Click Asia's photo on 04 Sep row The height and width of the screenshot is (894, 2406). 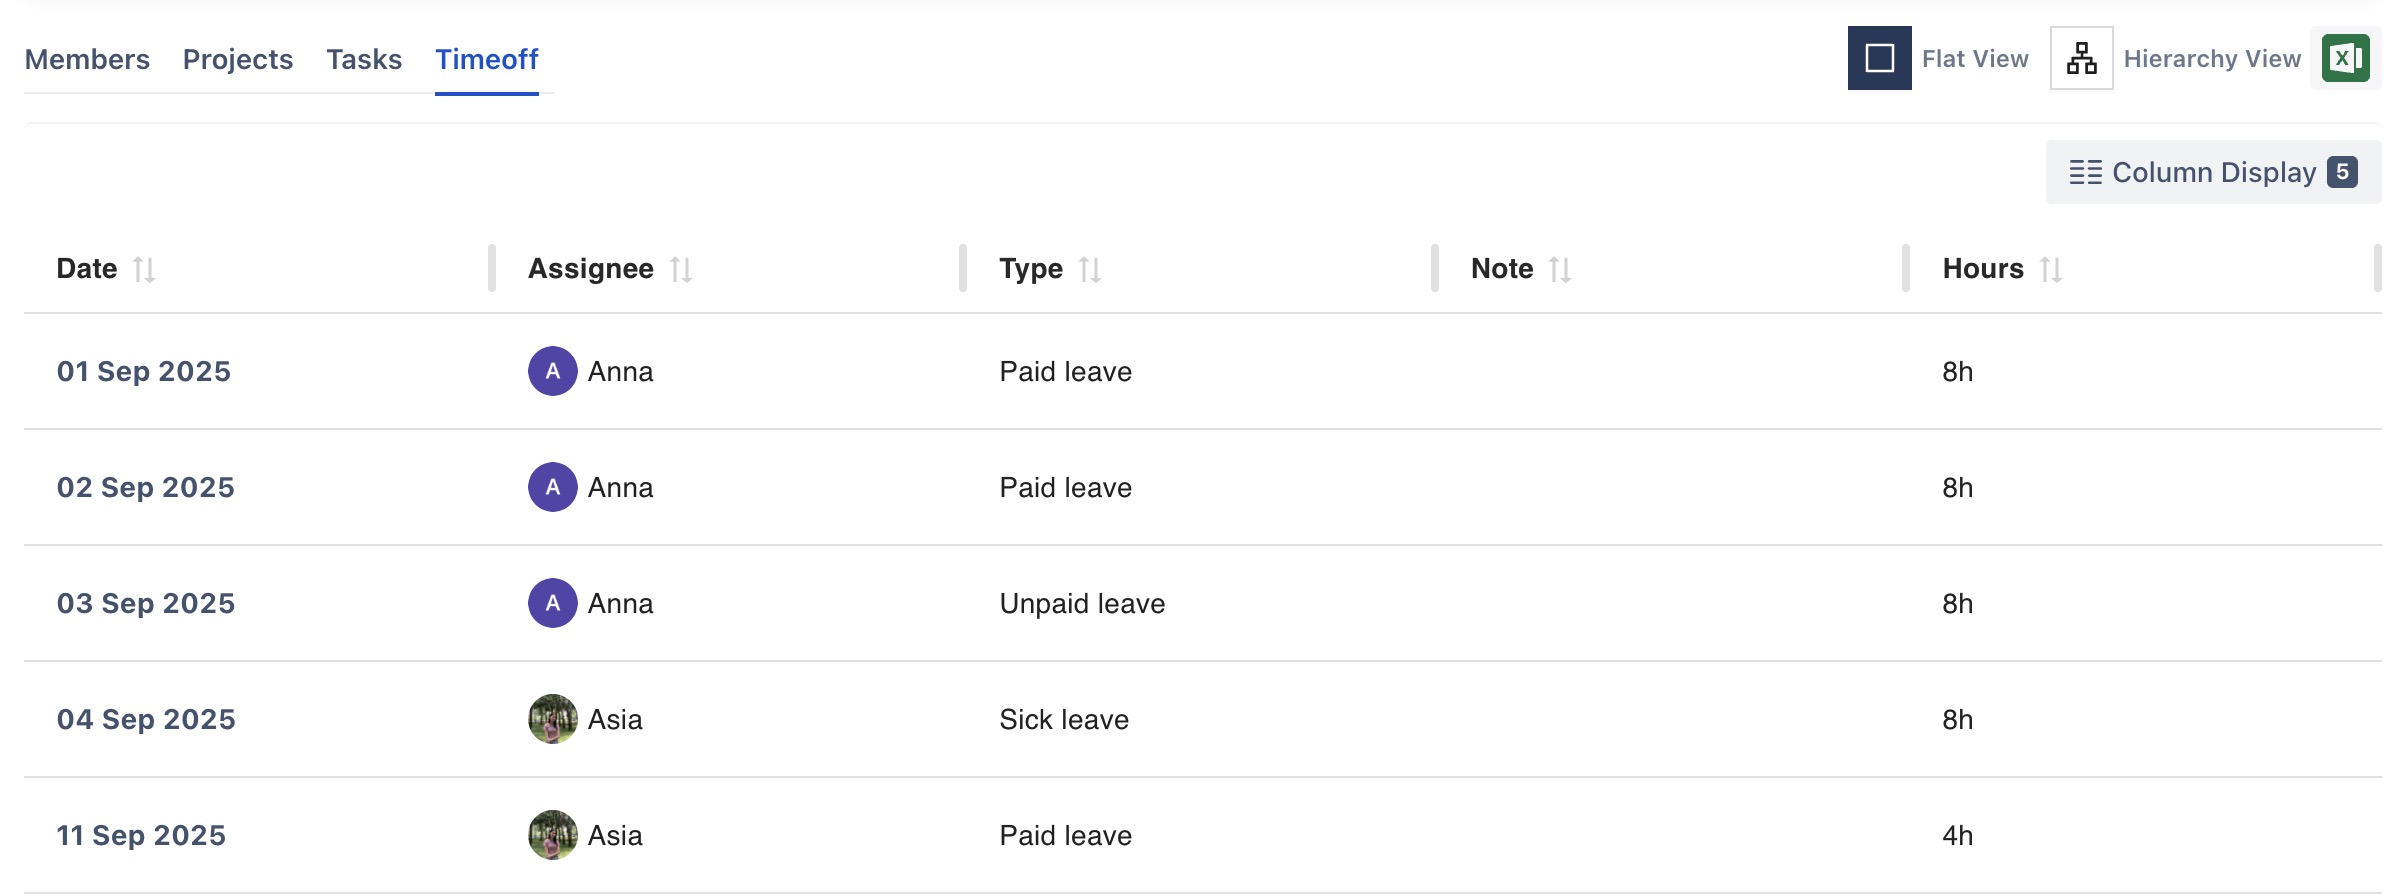click(x=553, y=720)
